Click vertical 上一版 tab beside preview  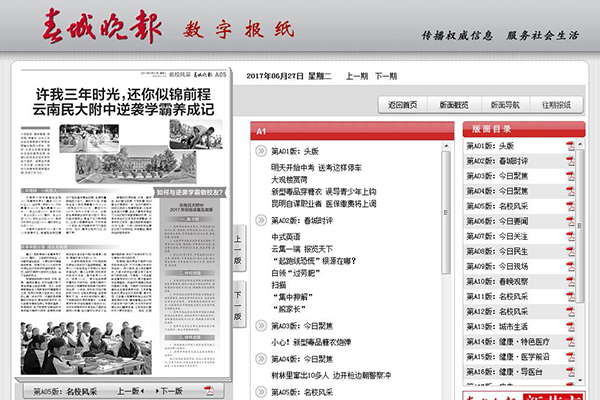pos(239,249)
